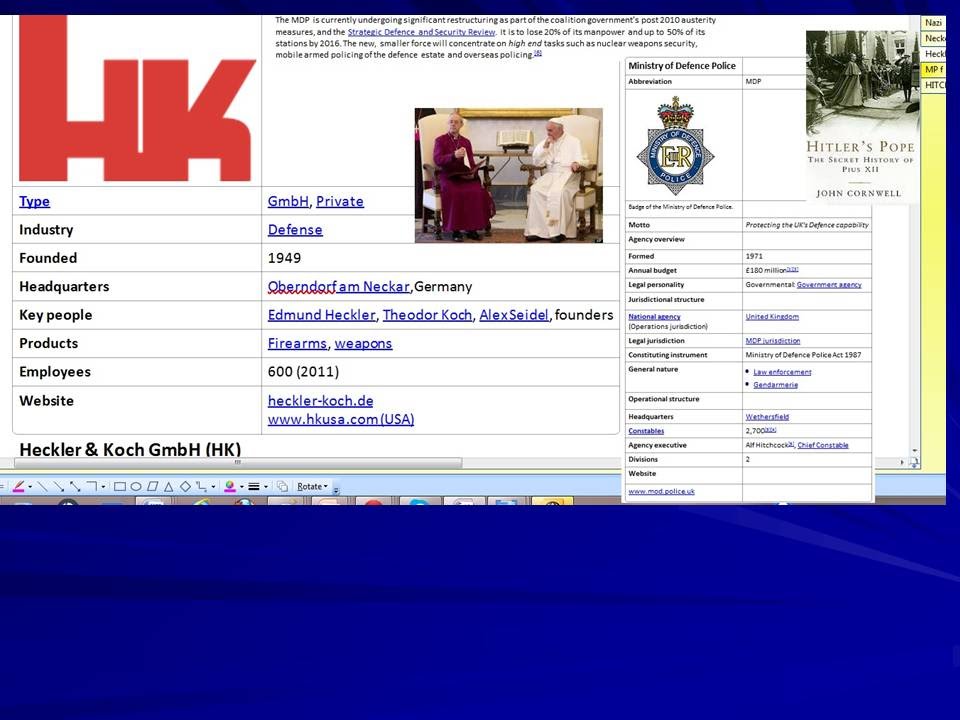Expand the Connector tool dropdown
Viewport: 960px width, 720px height.
[x=103, y=487]
